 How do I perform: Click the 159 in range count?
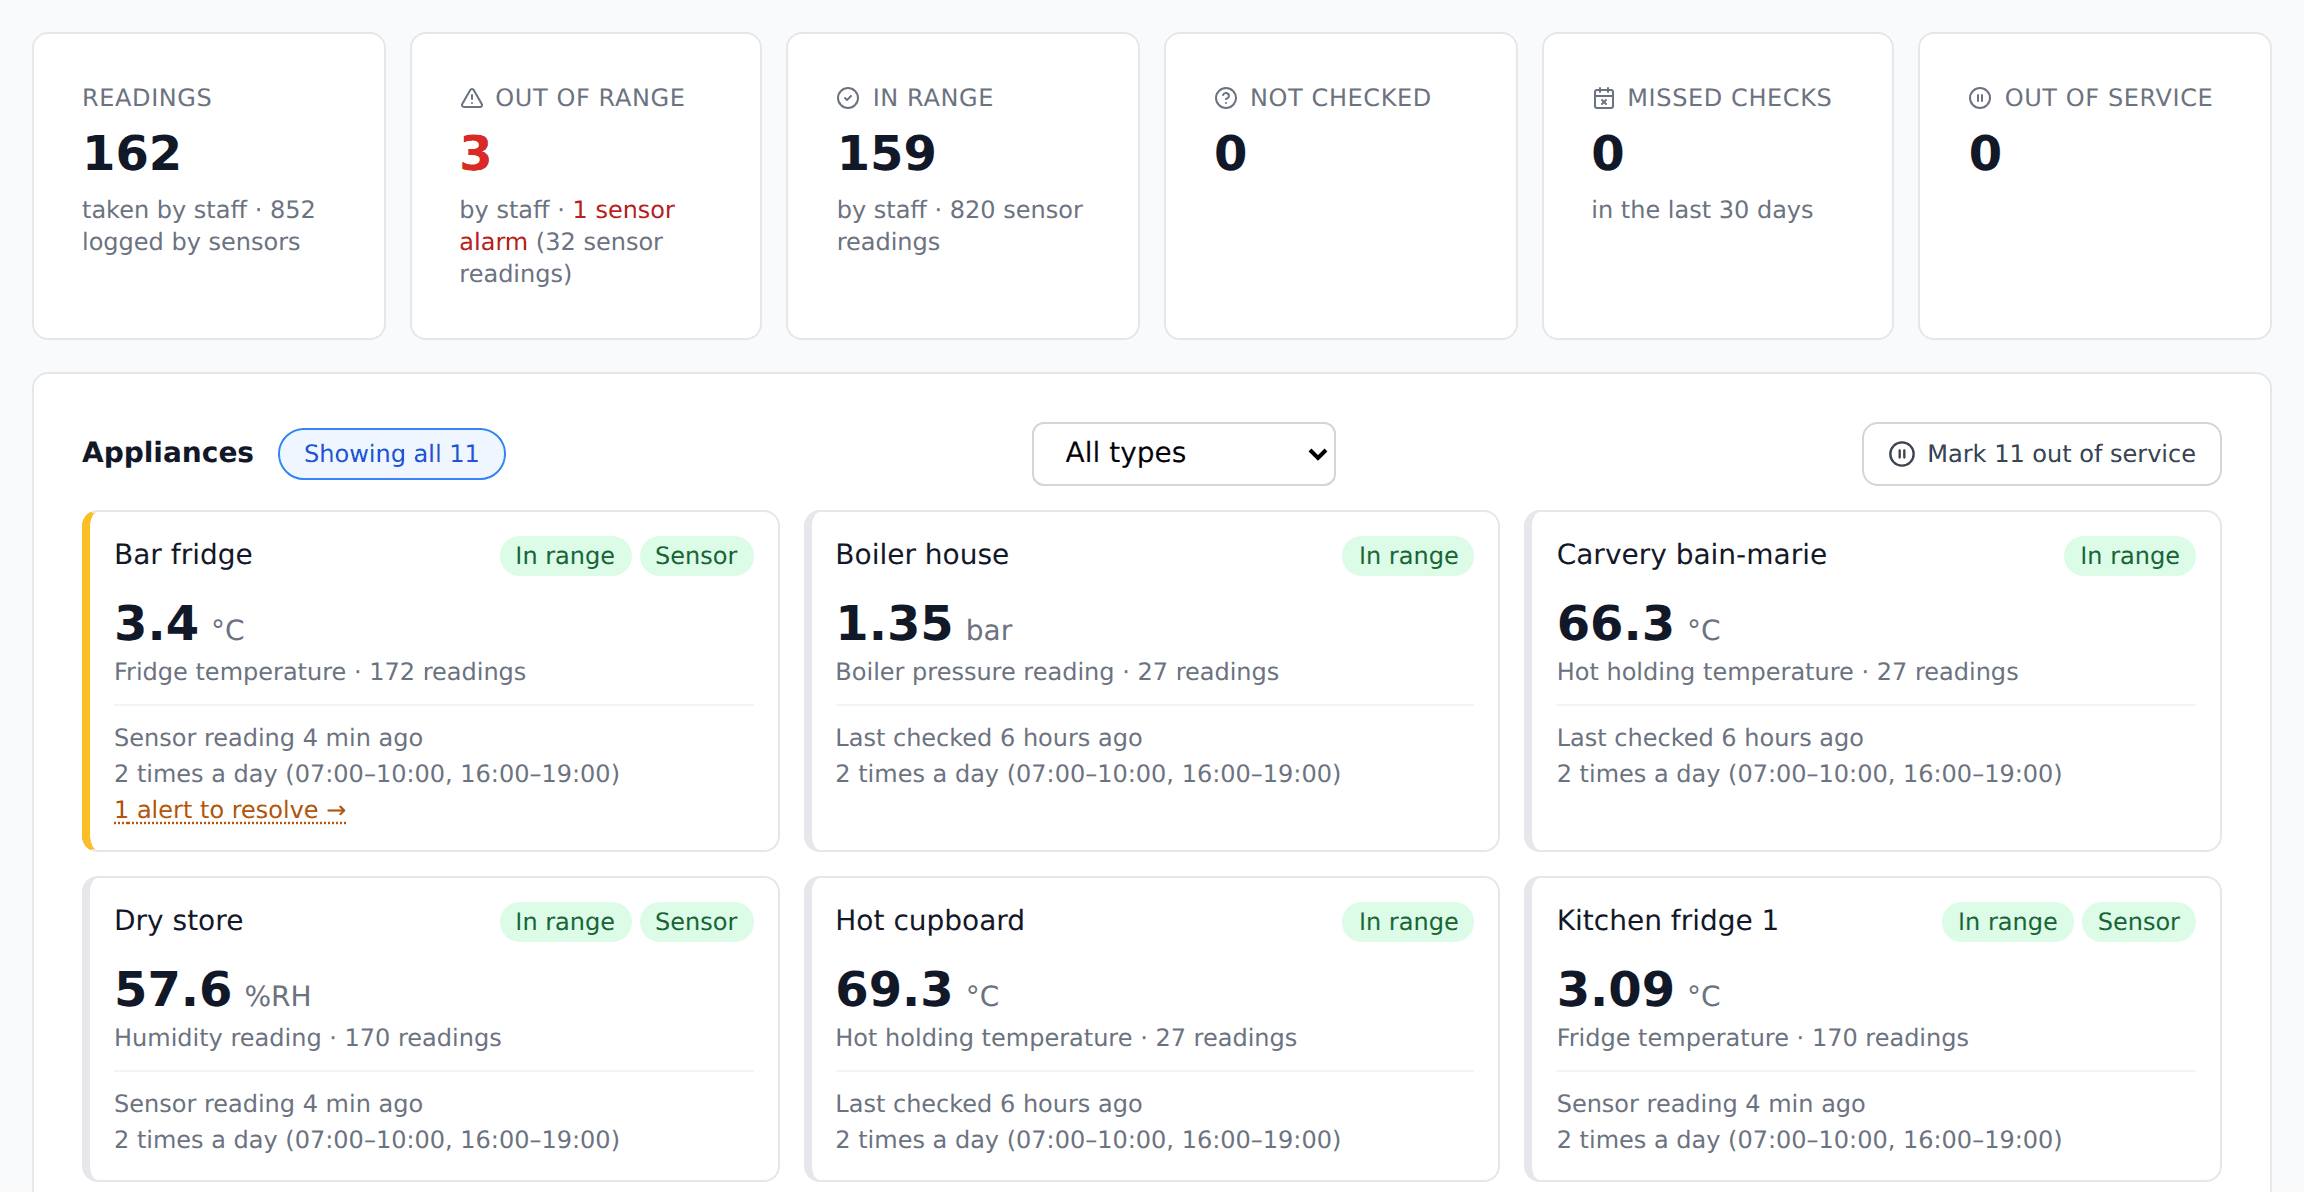(886, 153)
